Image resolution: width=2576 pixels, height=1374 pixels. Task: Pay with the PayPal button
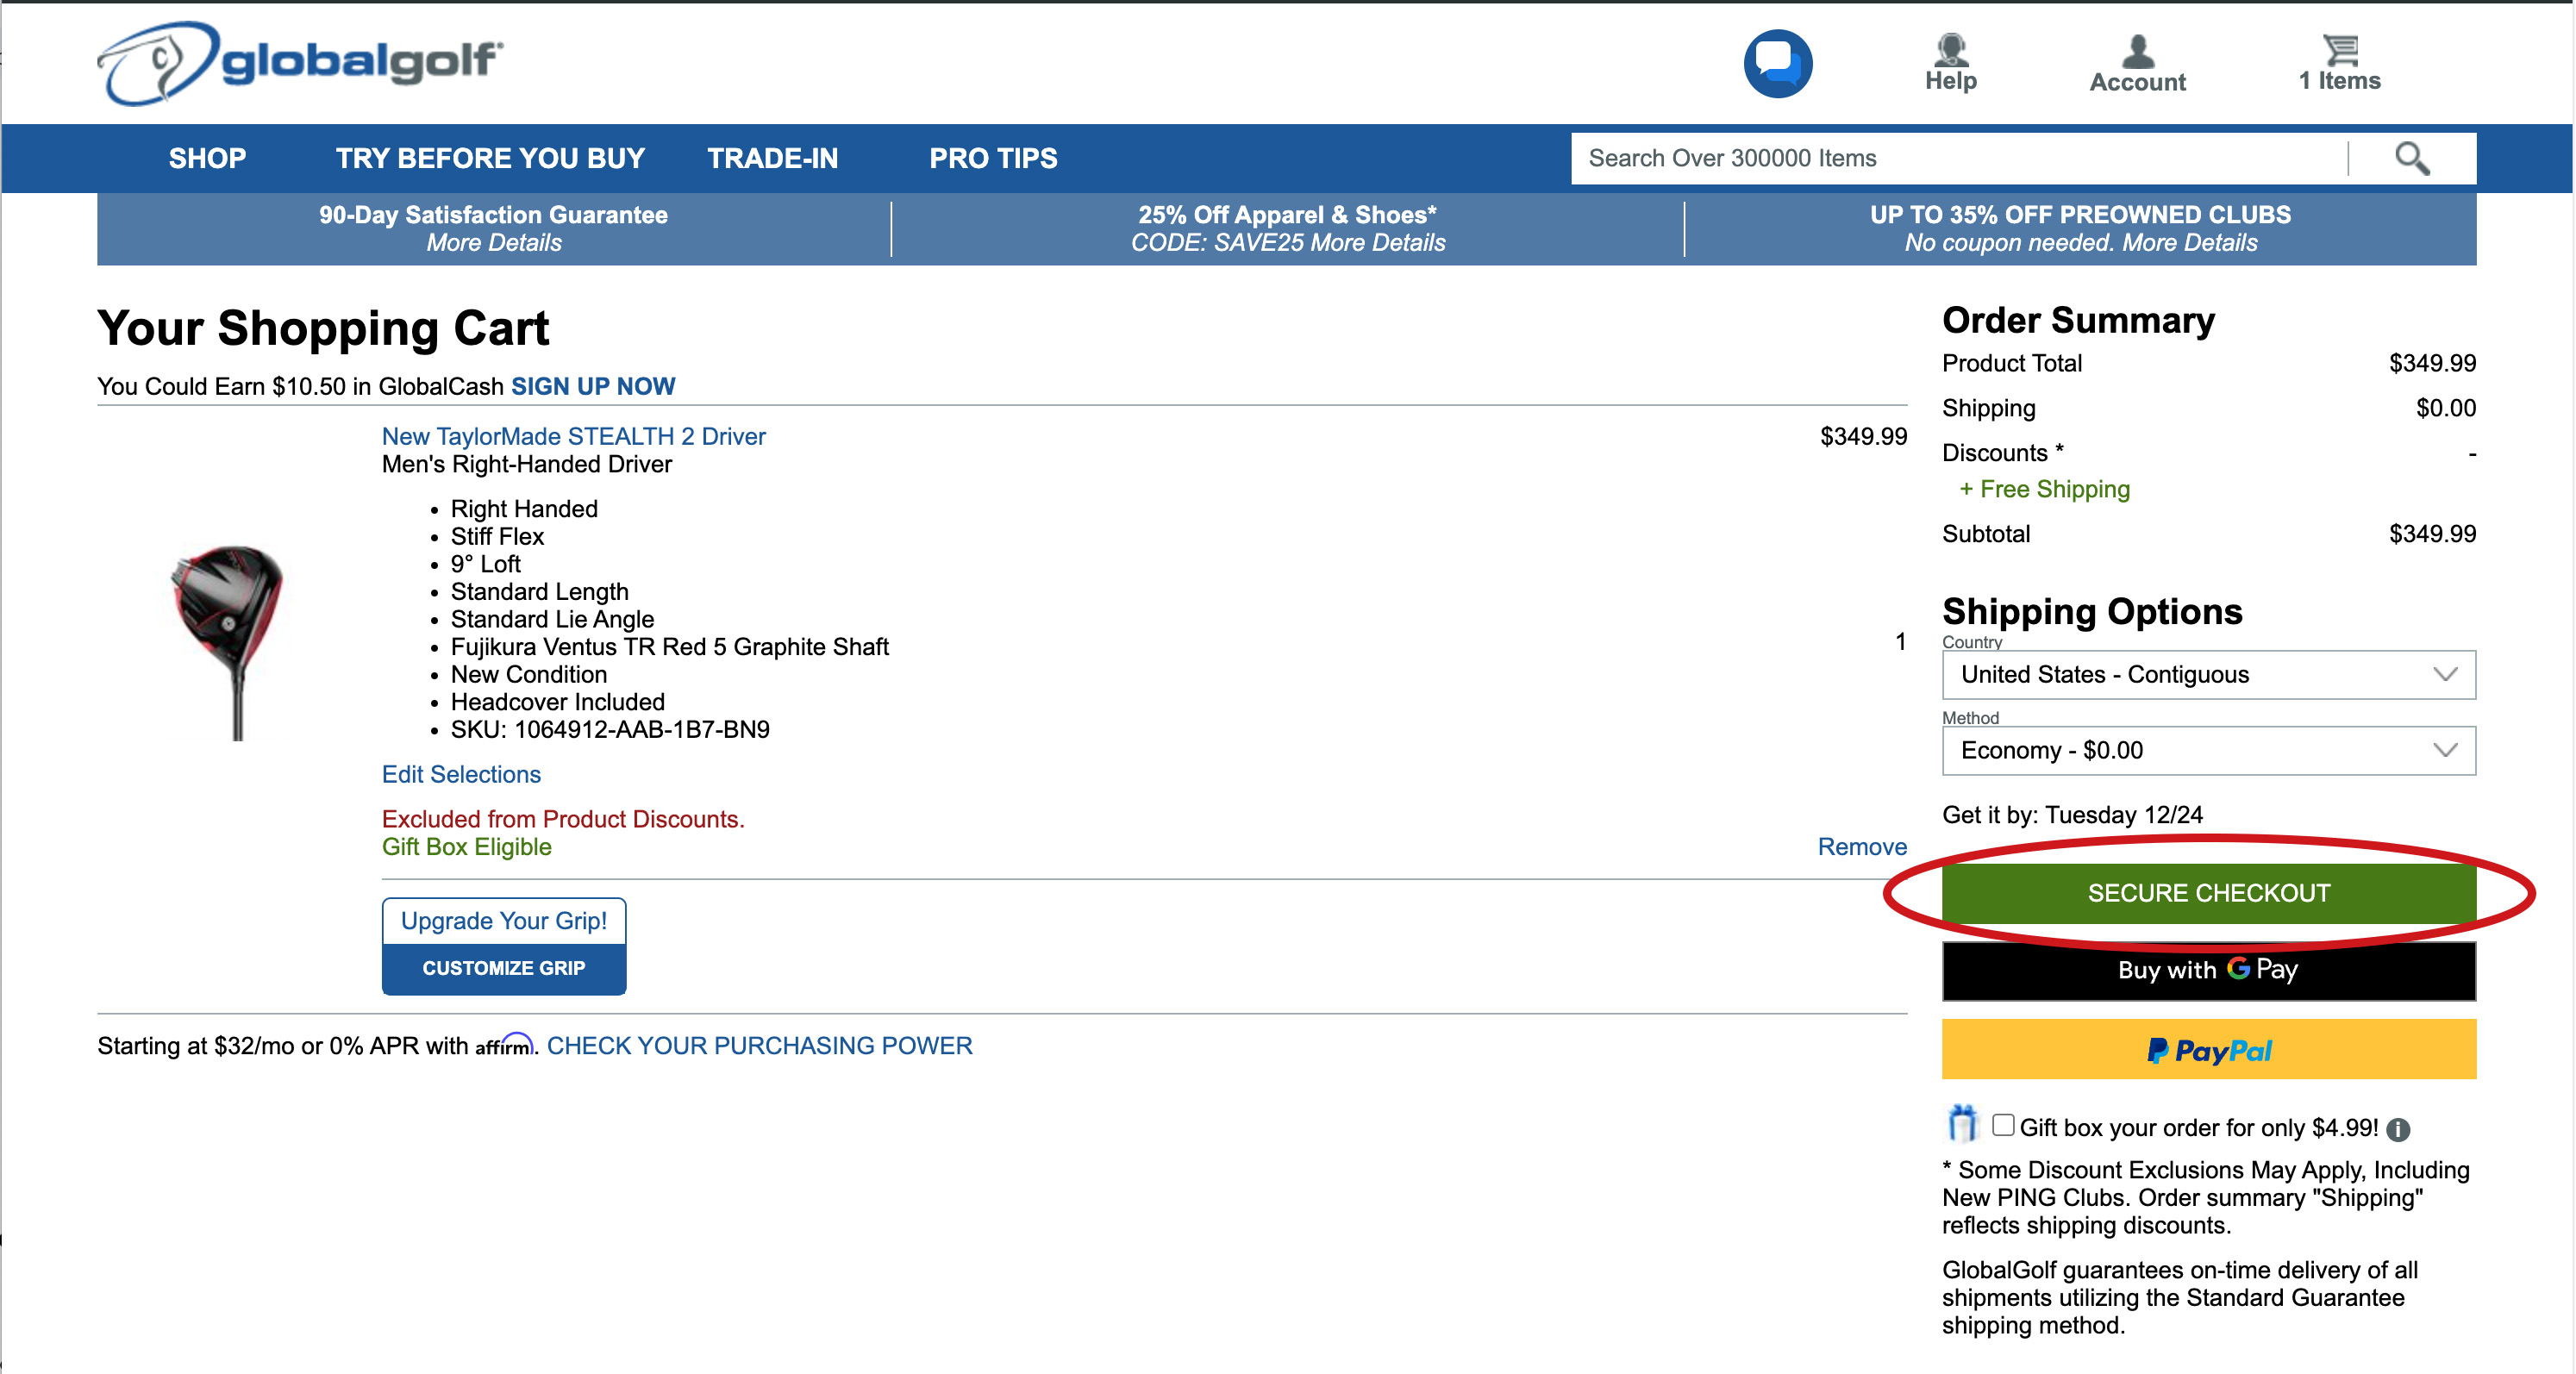[x=2207, y=1049]
